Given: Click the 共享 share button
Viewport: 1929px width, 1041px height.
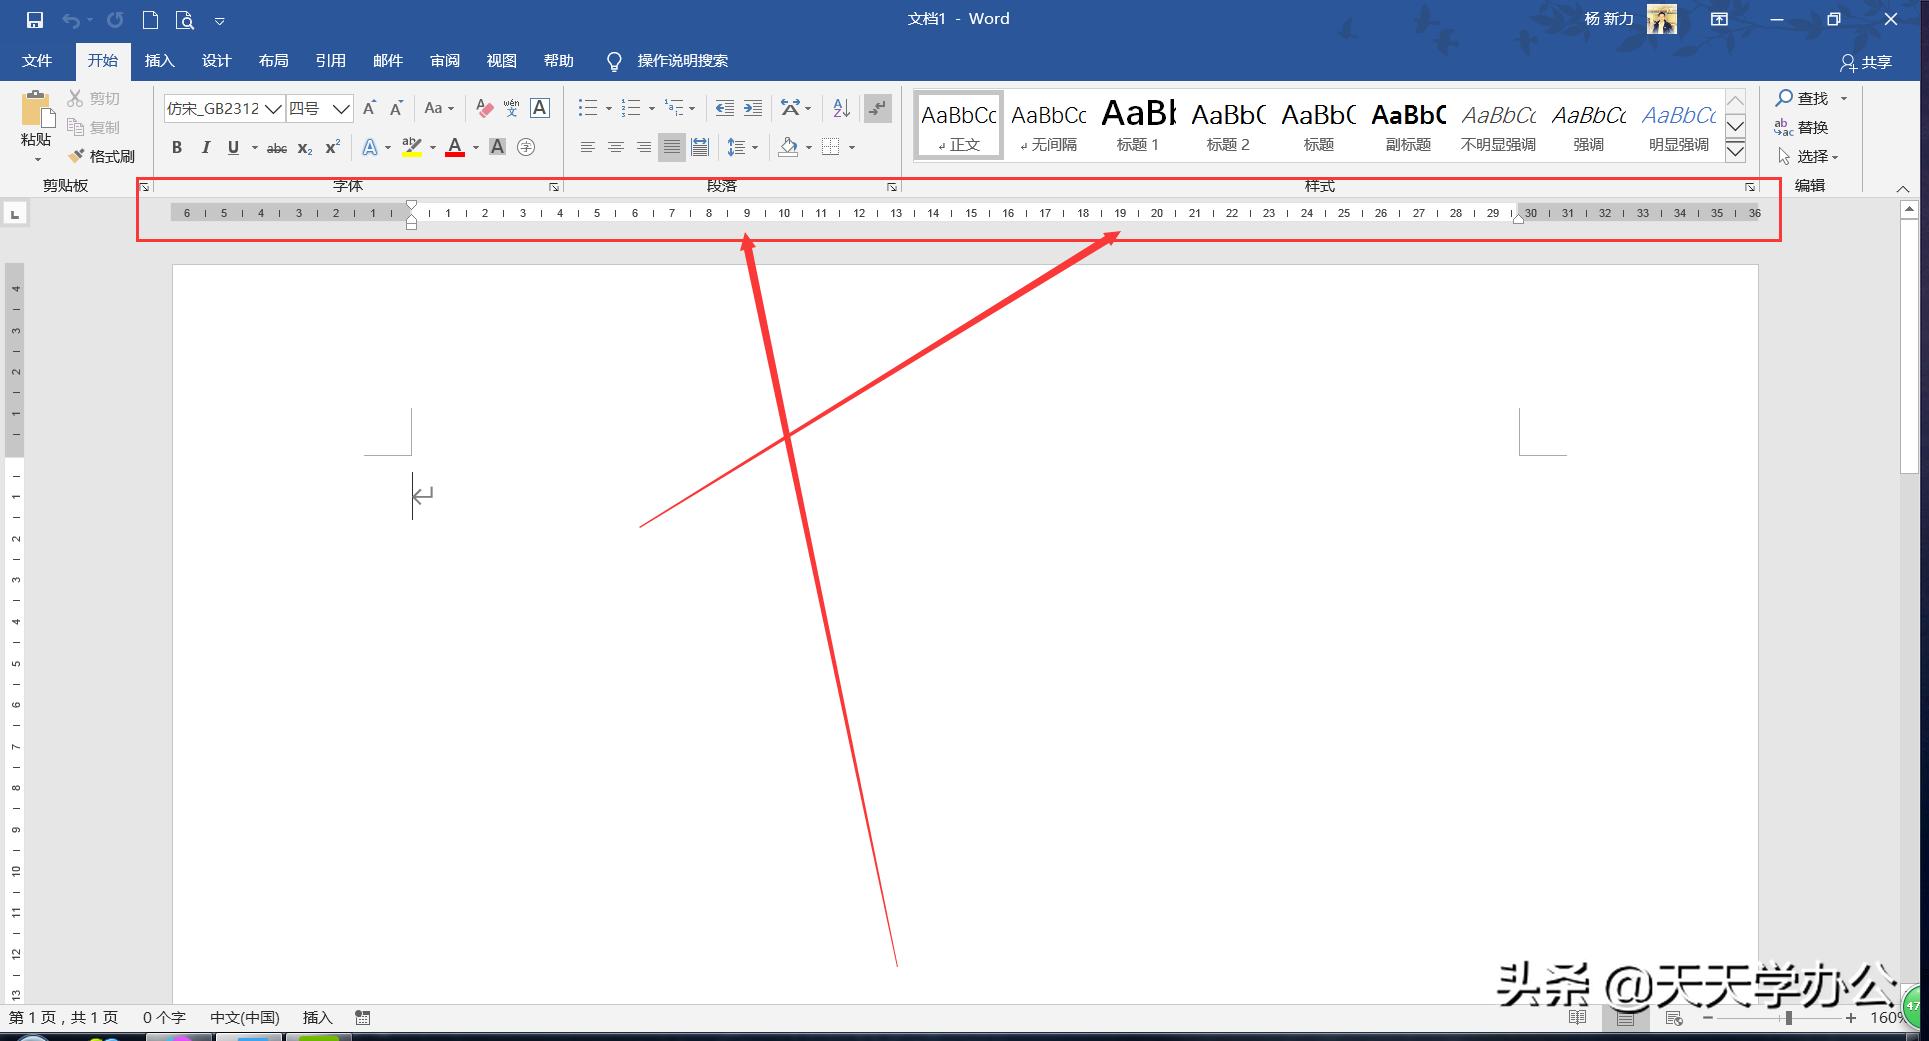Looking at the screenshot, I should pyautogui.click(x=1866, y=62).
